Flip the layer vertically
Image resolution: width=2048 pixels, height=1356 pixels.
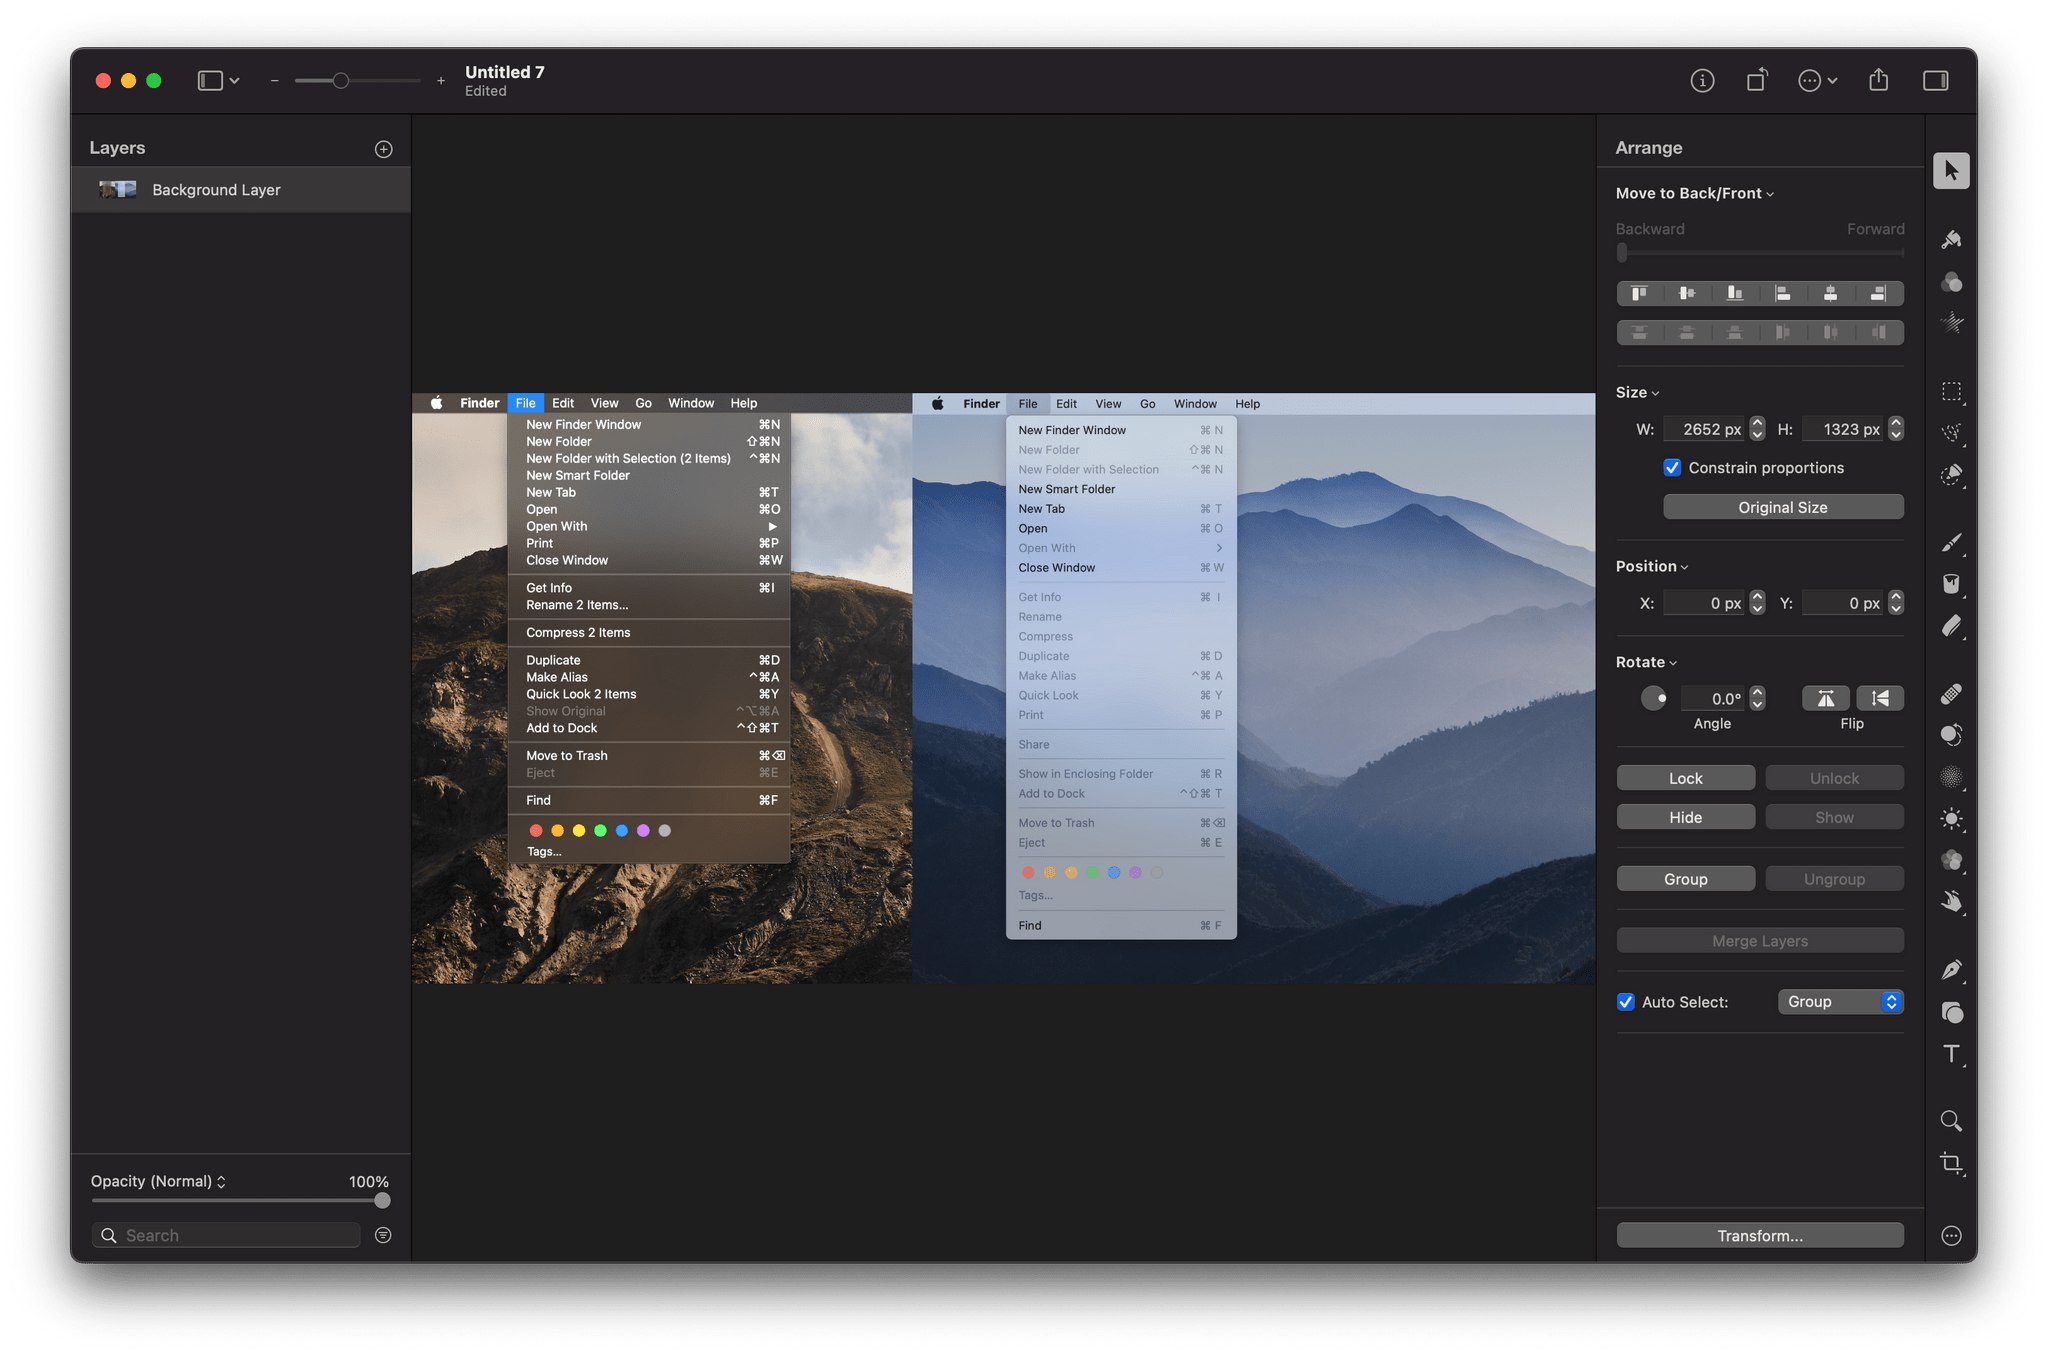pos(1880,698)
